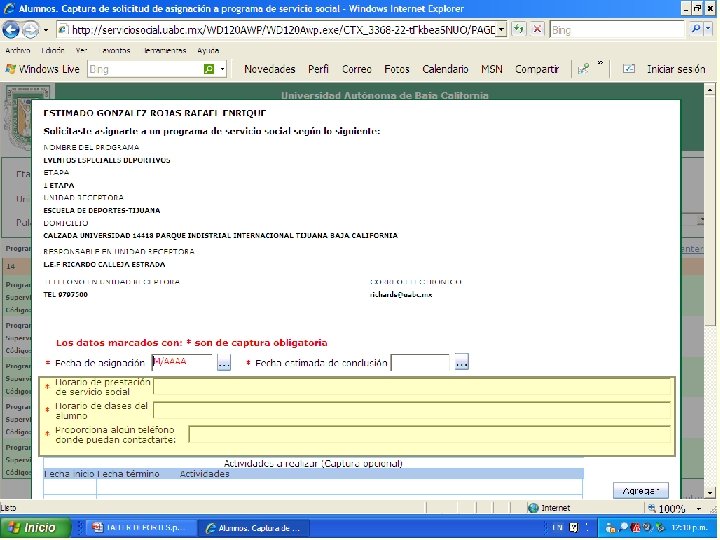Open Fotos in Windows Live toolbar

397,69
